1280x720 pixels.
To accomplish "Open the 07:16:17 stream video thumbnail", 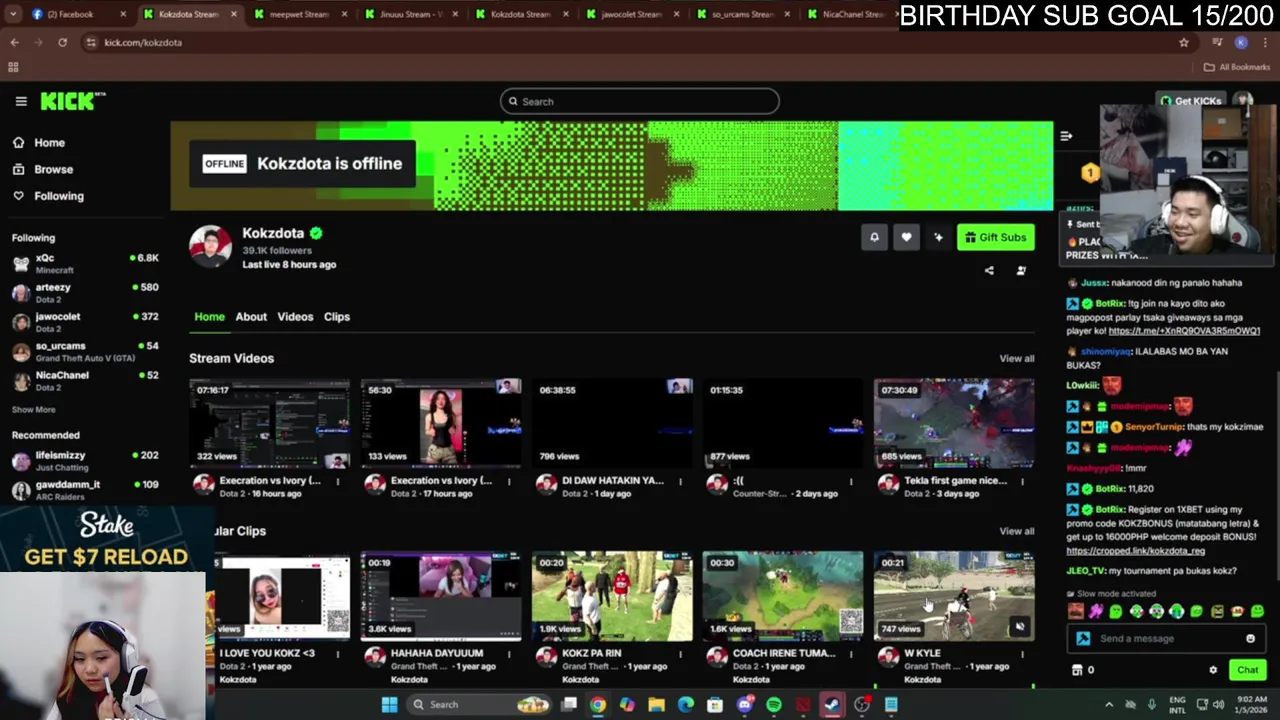I will [x=270, y=423].
